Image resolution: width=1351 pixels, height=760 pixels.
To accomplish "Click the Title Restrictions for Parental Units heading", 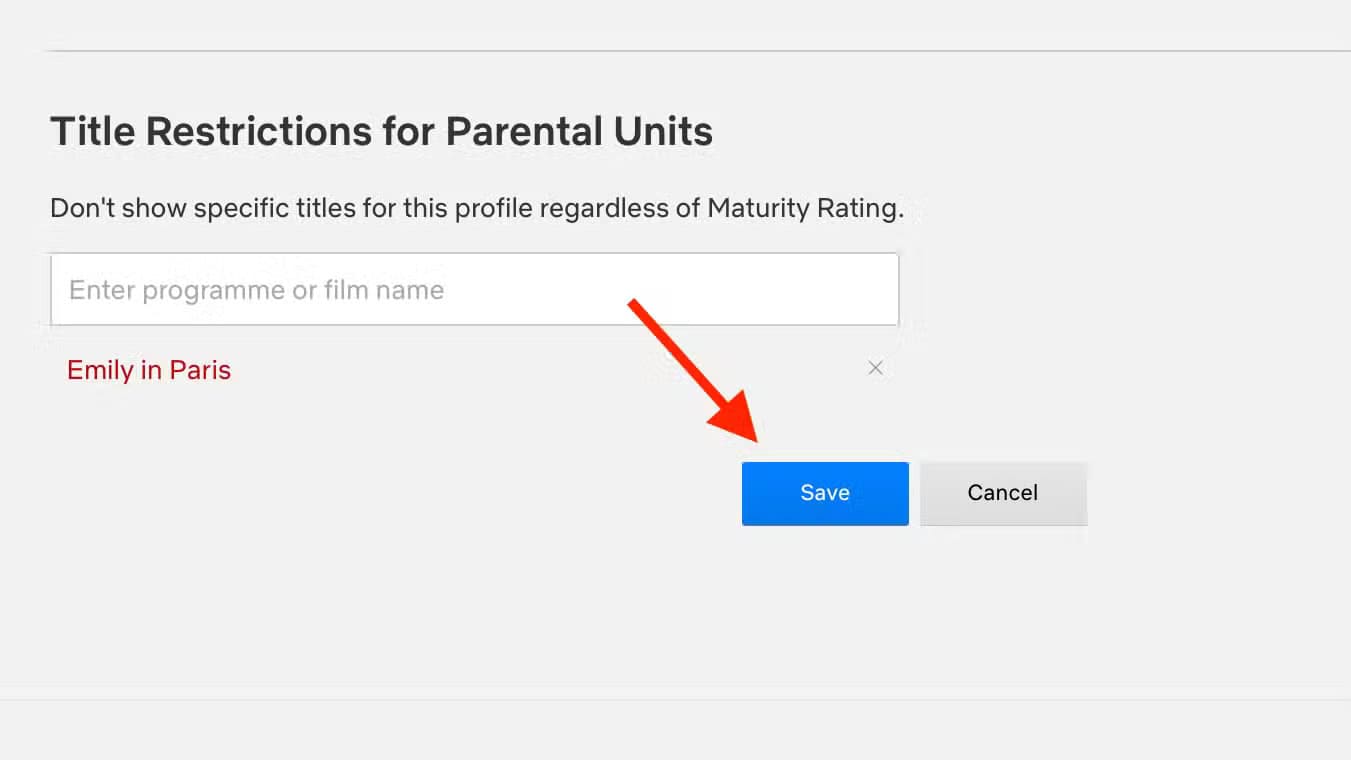I will (x=381, y=131).
